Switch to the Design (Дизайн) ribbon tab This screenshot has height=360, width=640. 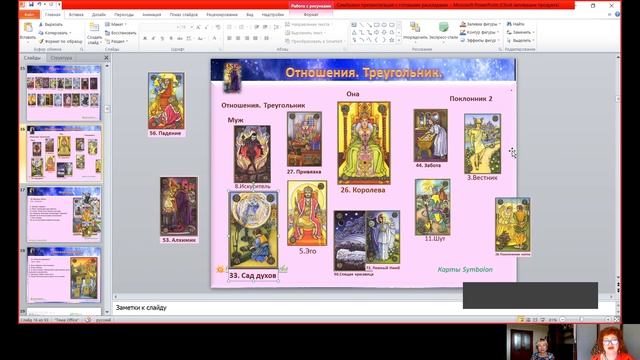point(99,14)
